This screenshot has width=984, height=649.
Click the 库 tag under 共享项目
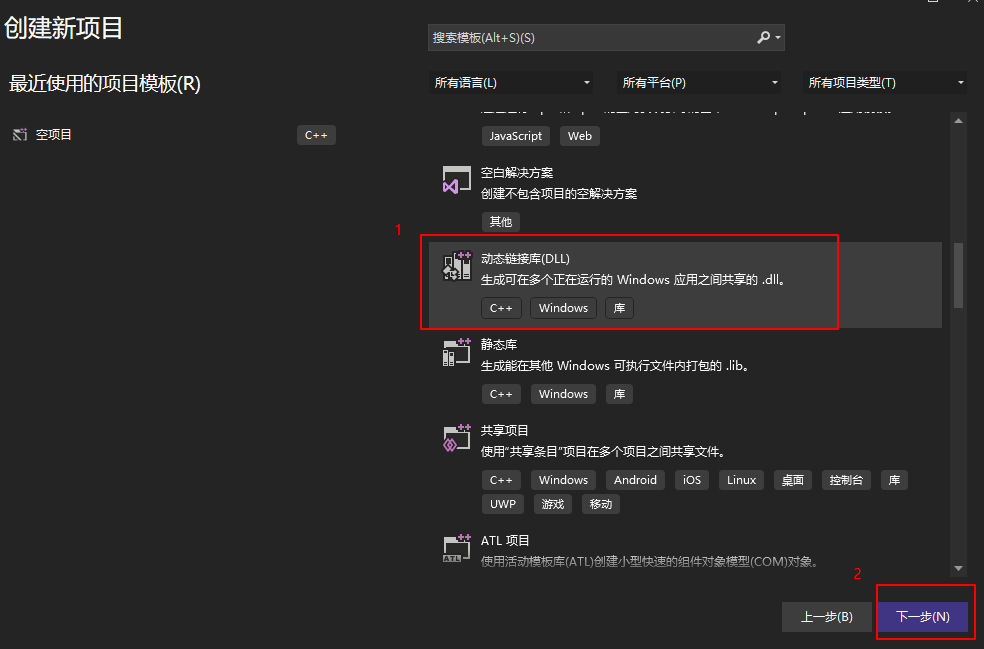pyautogui.click(x=894, y=480)
